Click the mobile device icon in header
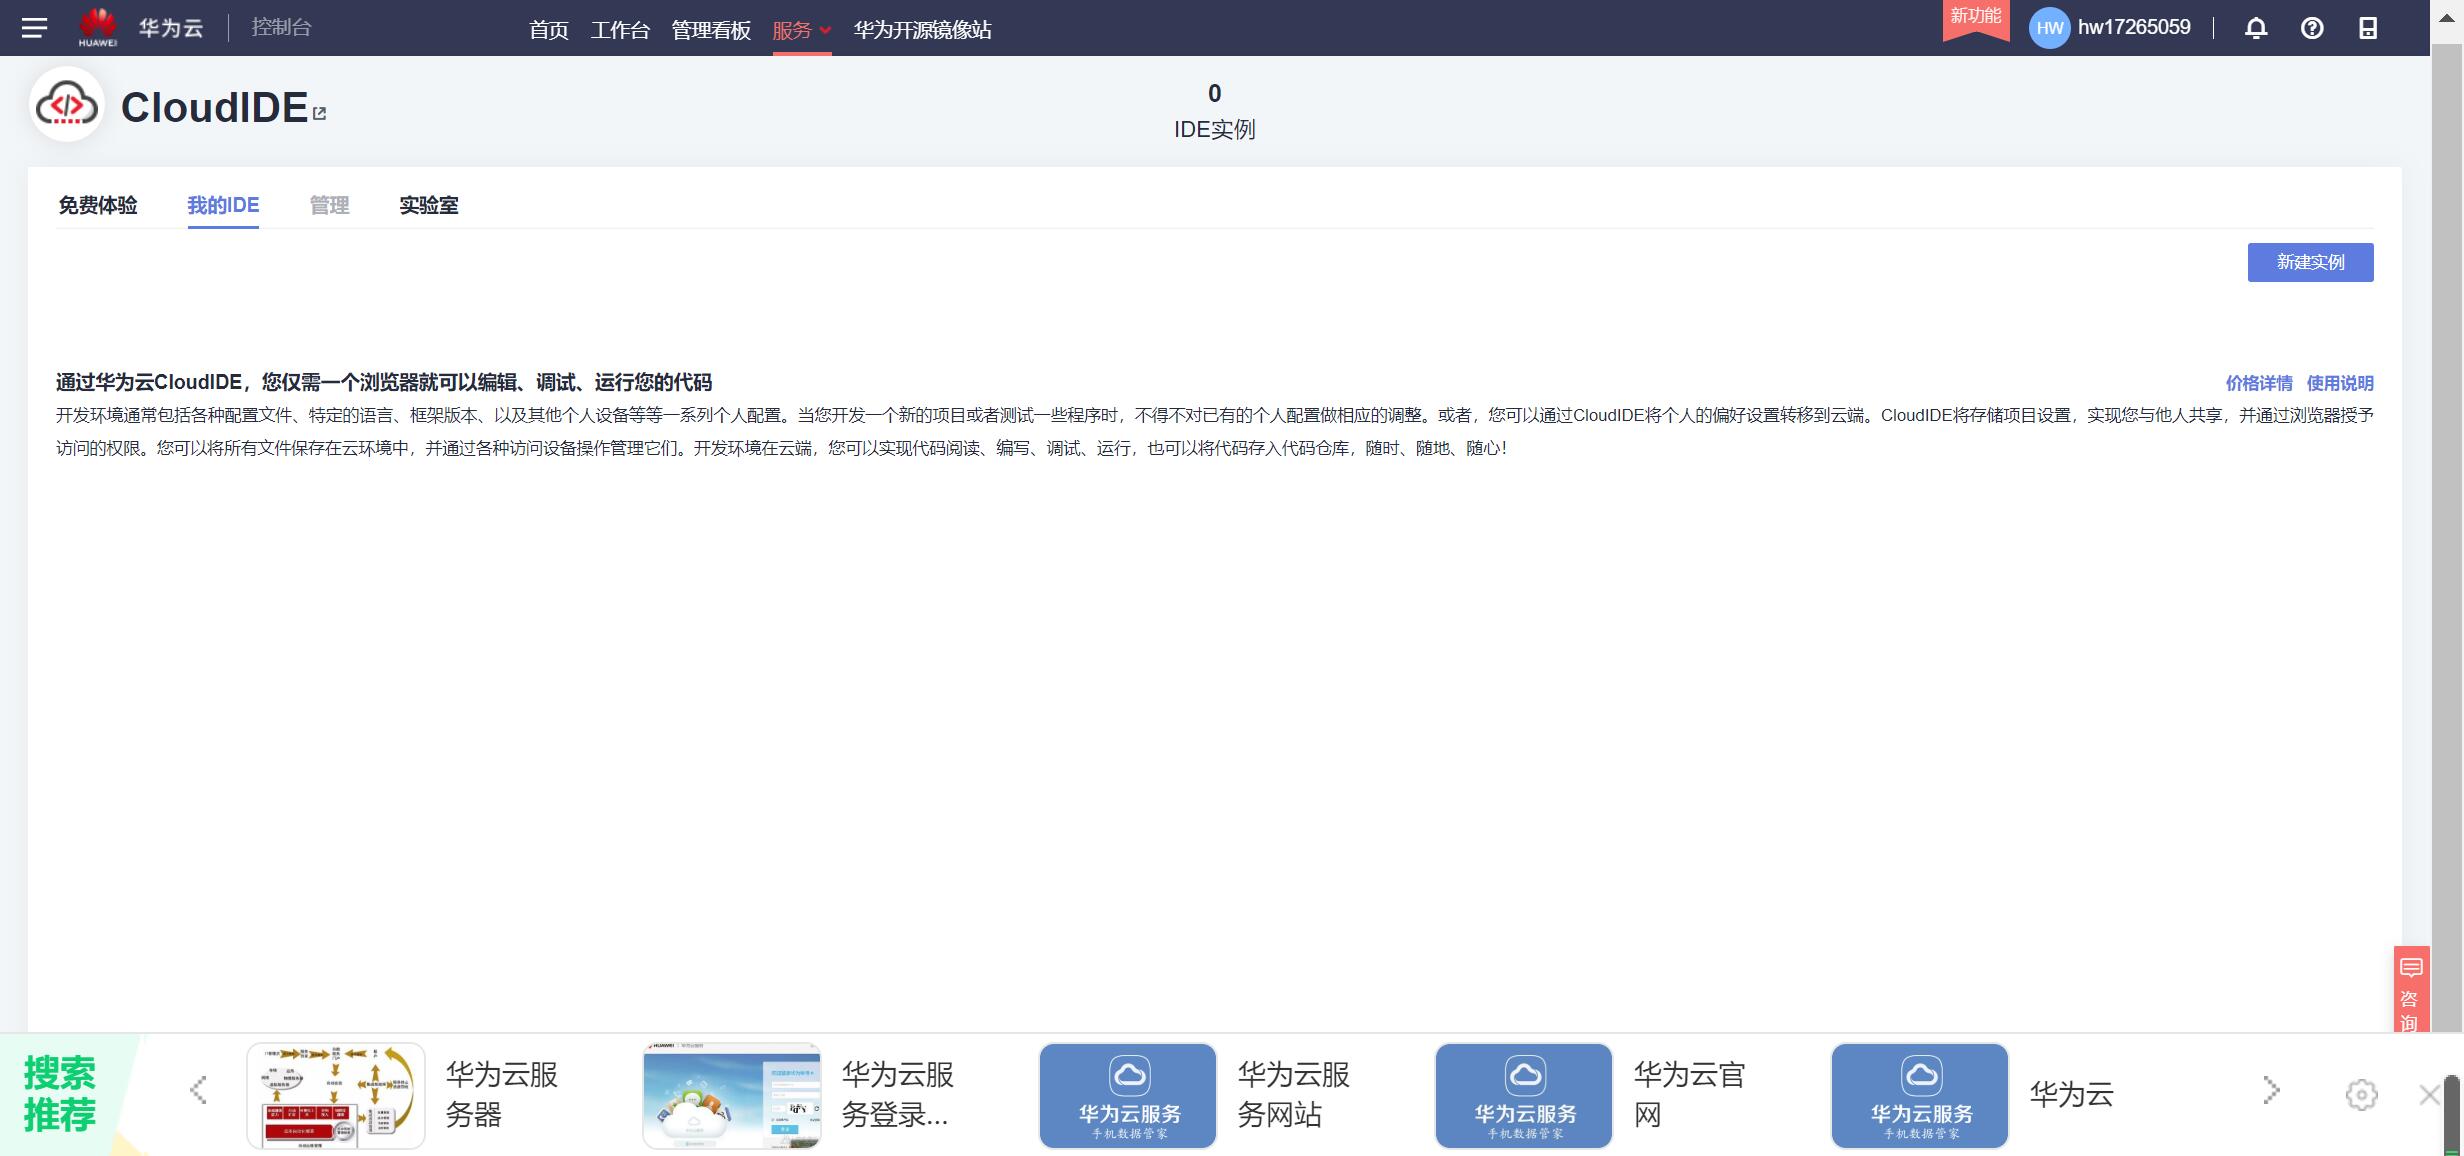The image size is (2464, 1156). coord(2368,28)
